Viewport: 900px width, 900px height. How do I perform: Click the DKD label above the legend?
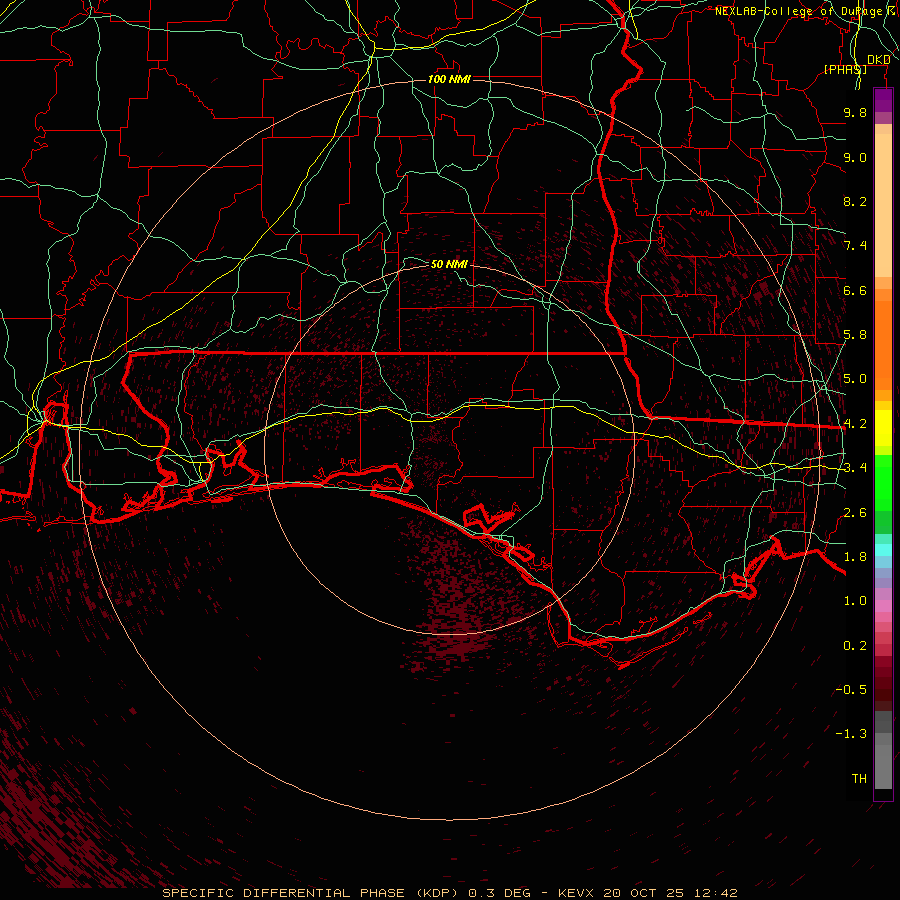879,60
